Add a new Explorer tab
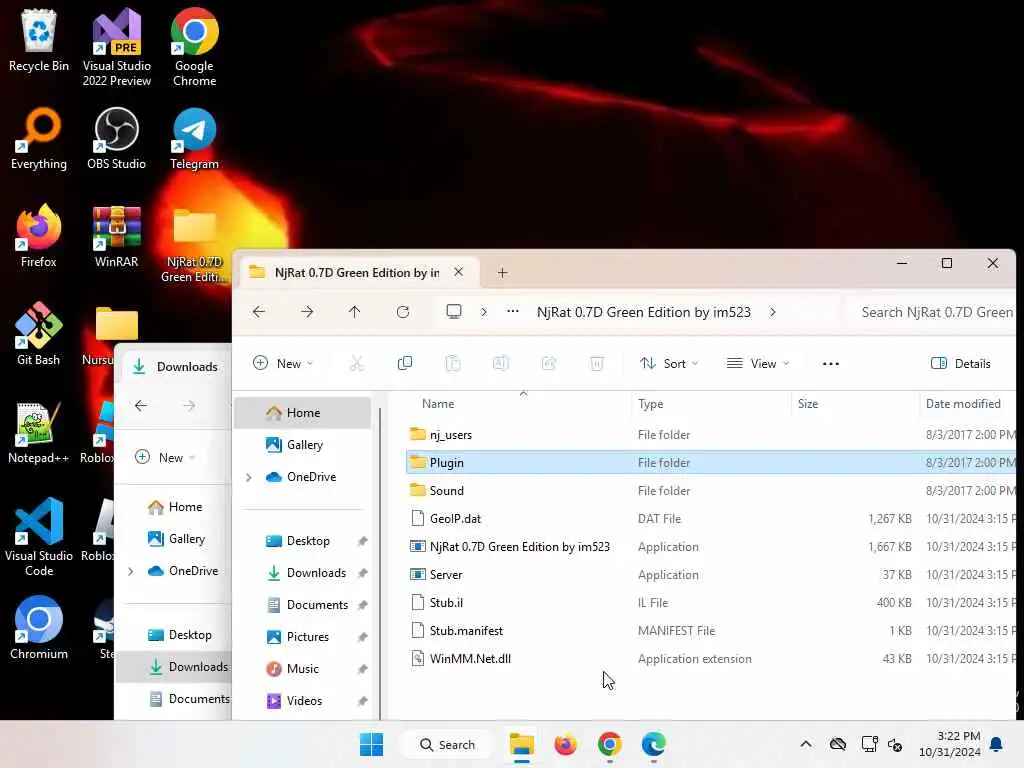Screen dimensions: 1024x768 [502, 272]
